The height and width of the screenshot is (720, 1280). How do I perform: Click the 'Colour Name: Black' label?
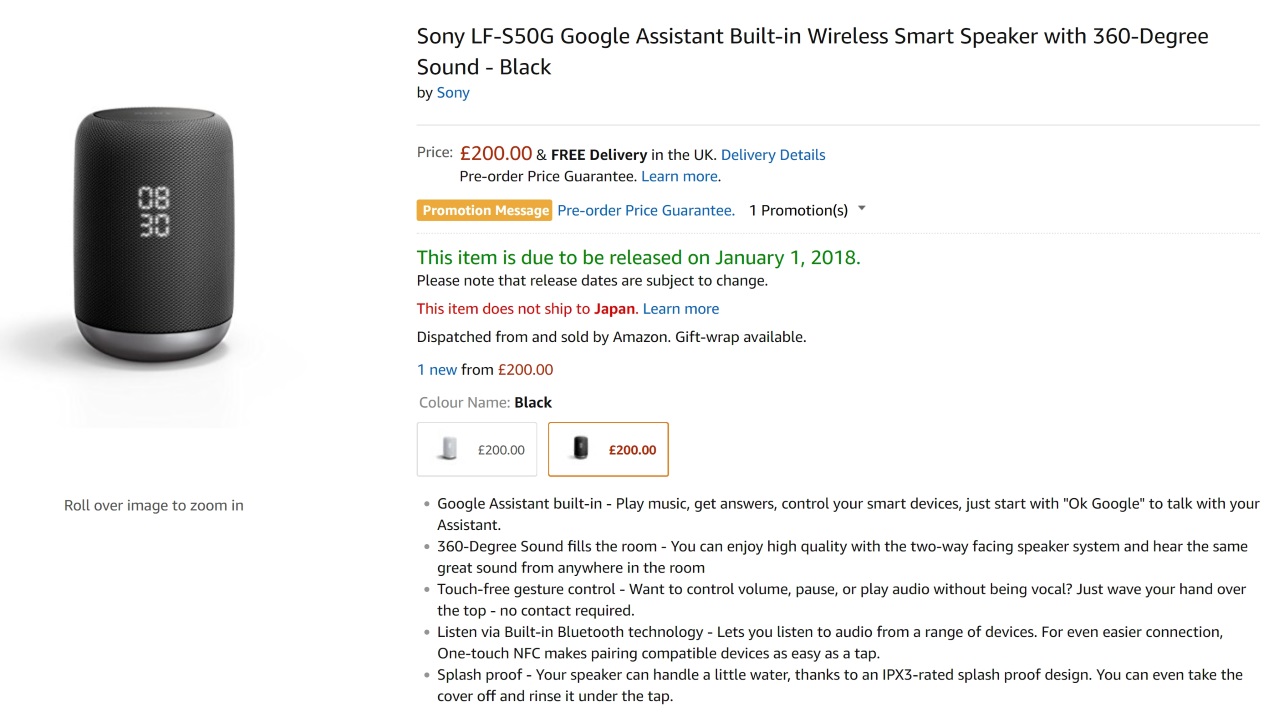click(485, 403)
